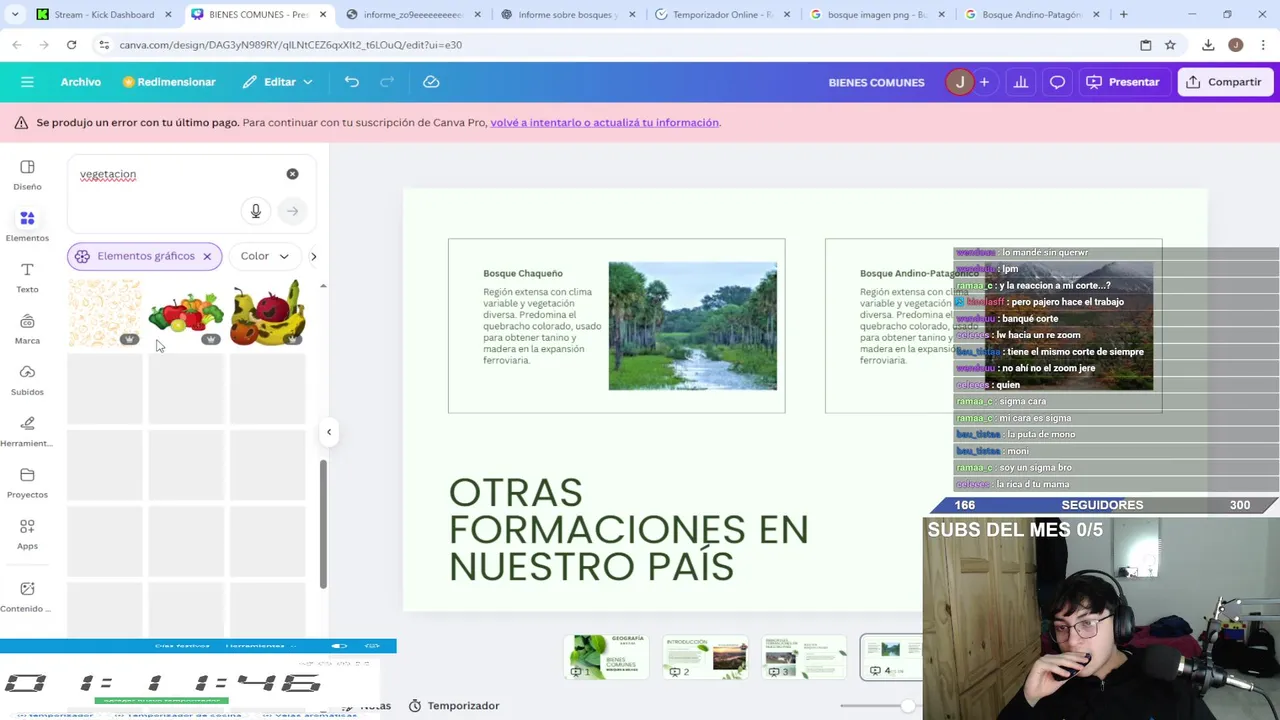Viewport: 1280px width, 720px height.
Task: Activate voice search microphone
Action: click(256, 211)
